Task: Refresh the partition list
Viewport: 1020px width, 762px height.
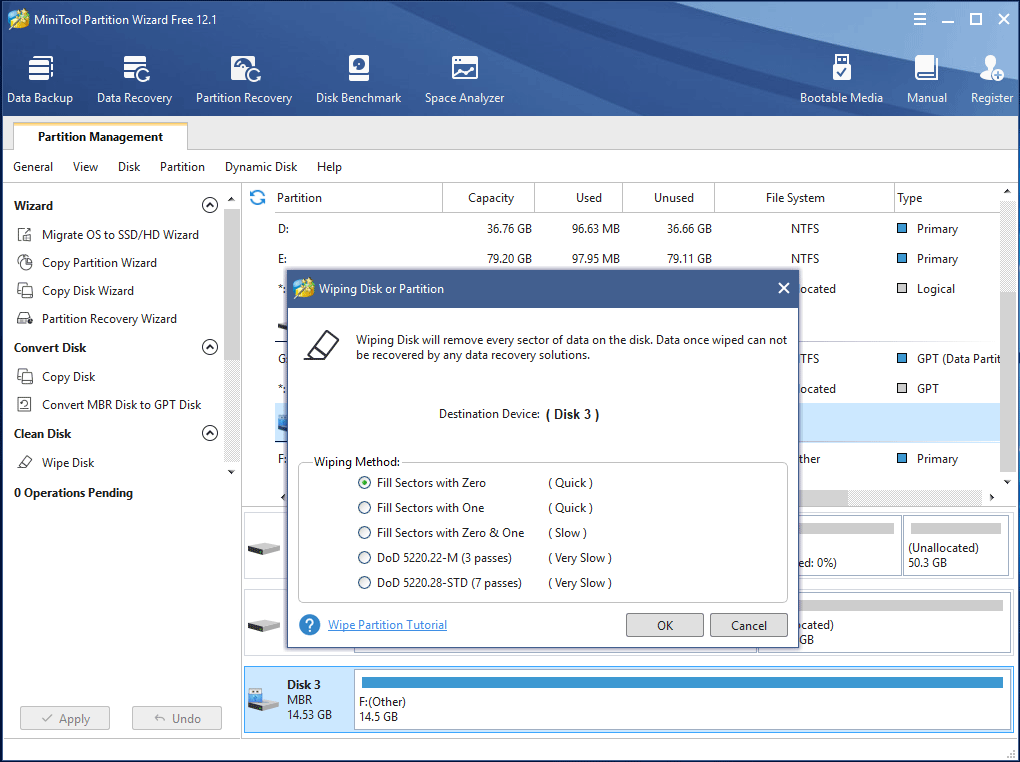Action: coord(258,197)
